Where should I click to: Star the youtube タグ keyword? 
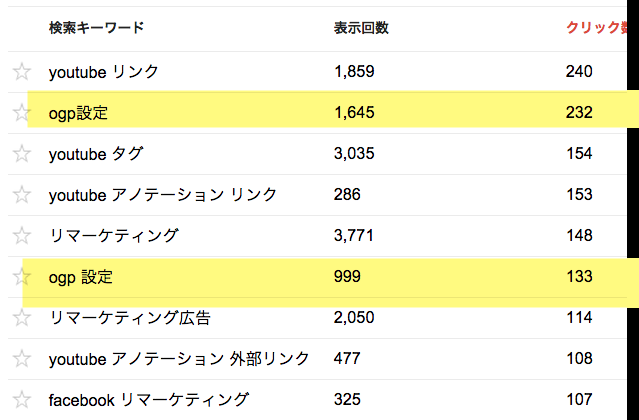click(x=22, y=154)
